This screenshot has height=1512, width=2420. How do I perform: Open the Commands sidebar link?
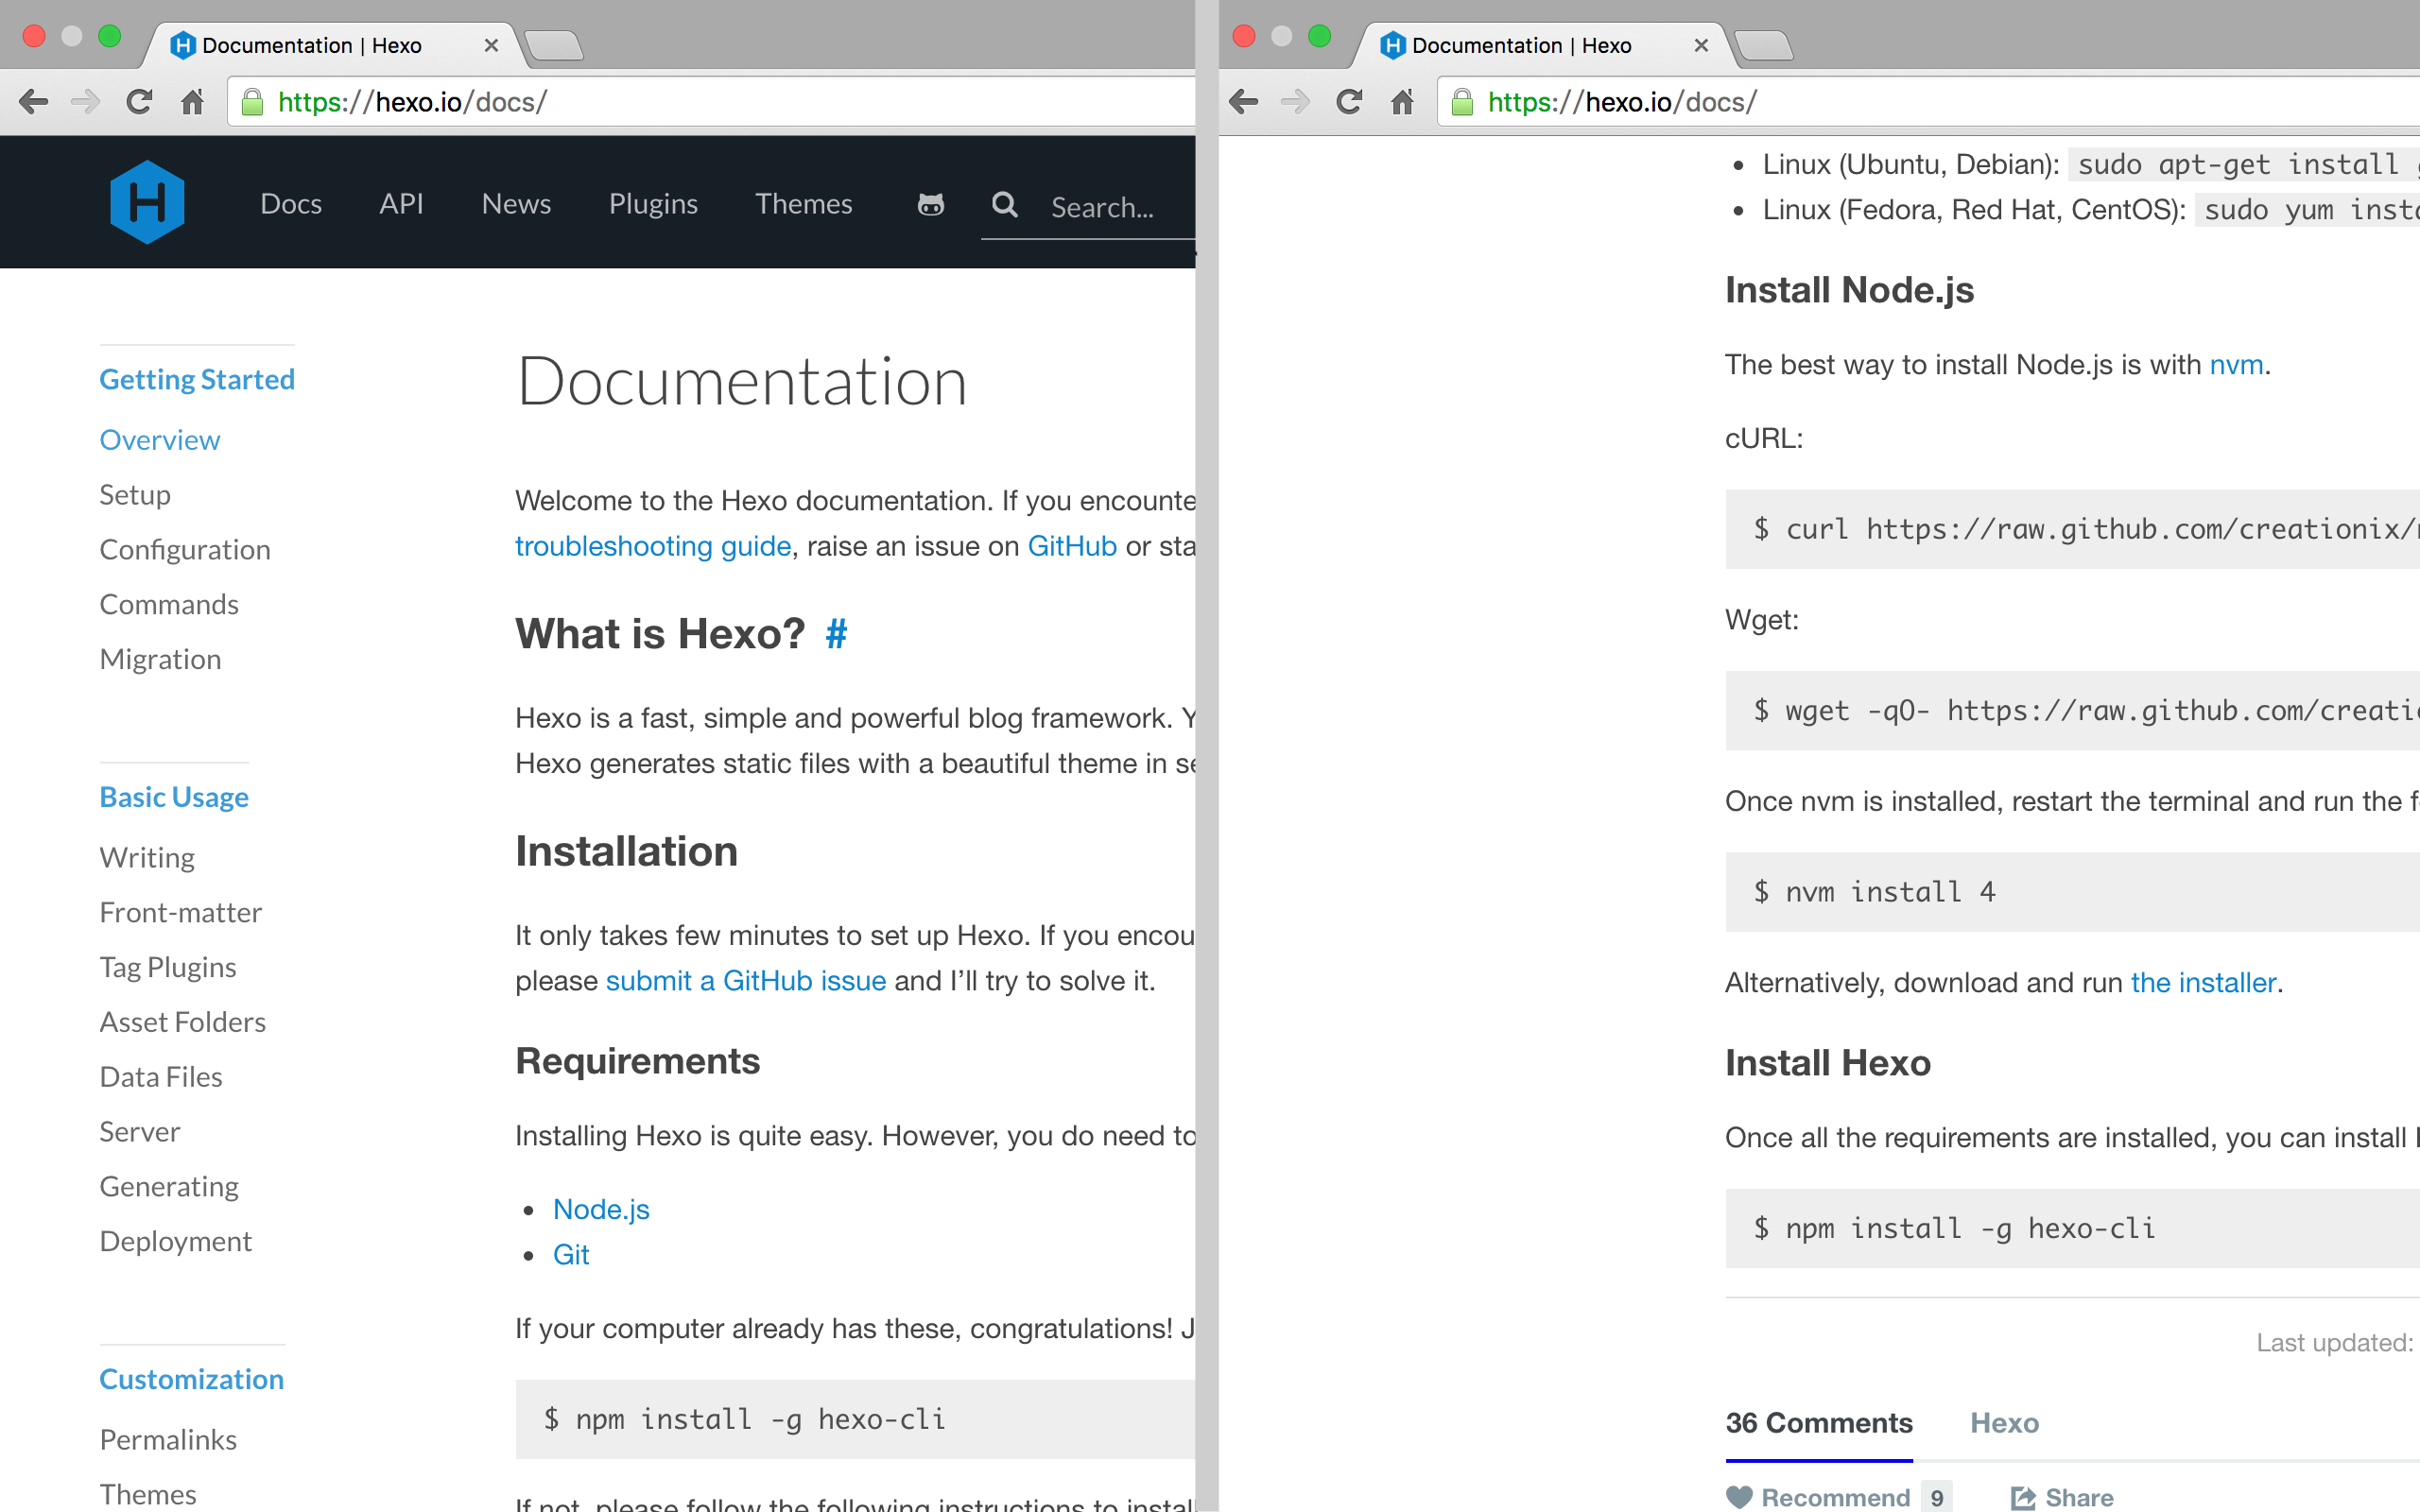pos(169,605)
